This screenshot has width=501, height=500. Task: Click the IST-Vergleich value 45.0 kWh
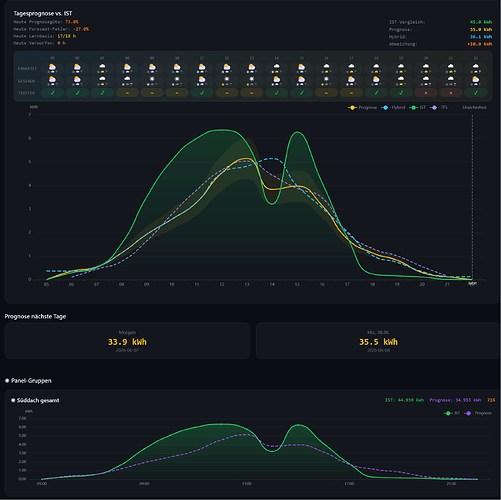[481, 22]
